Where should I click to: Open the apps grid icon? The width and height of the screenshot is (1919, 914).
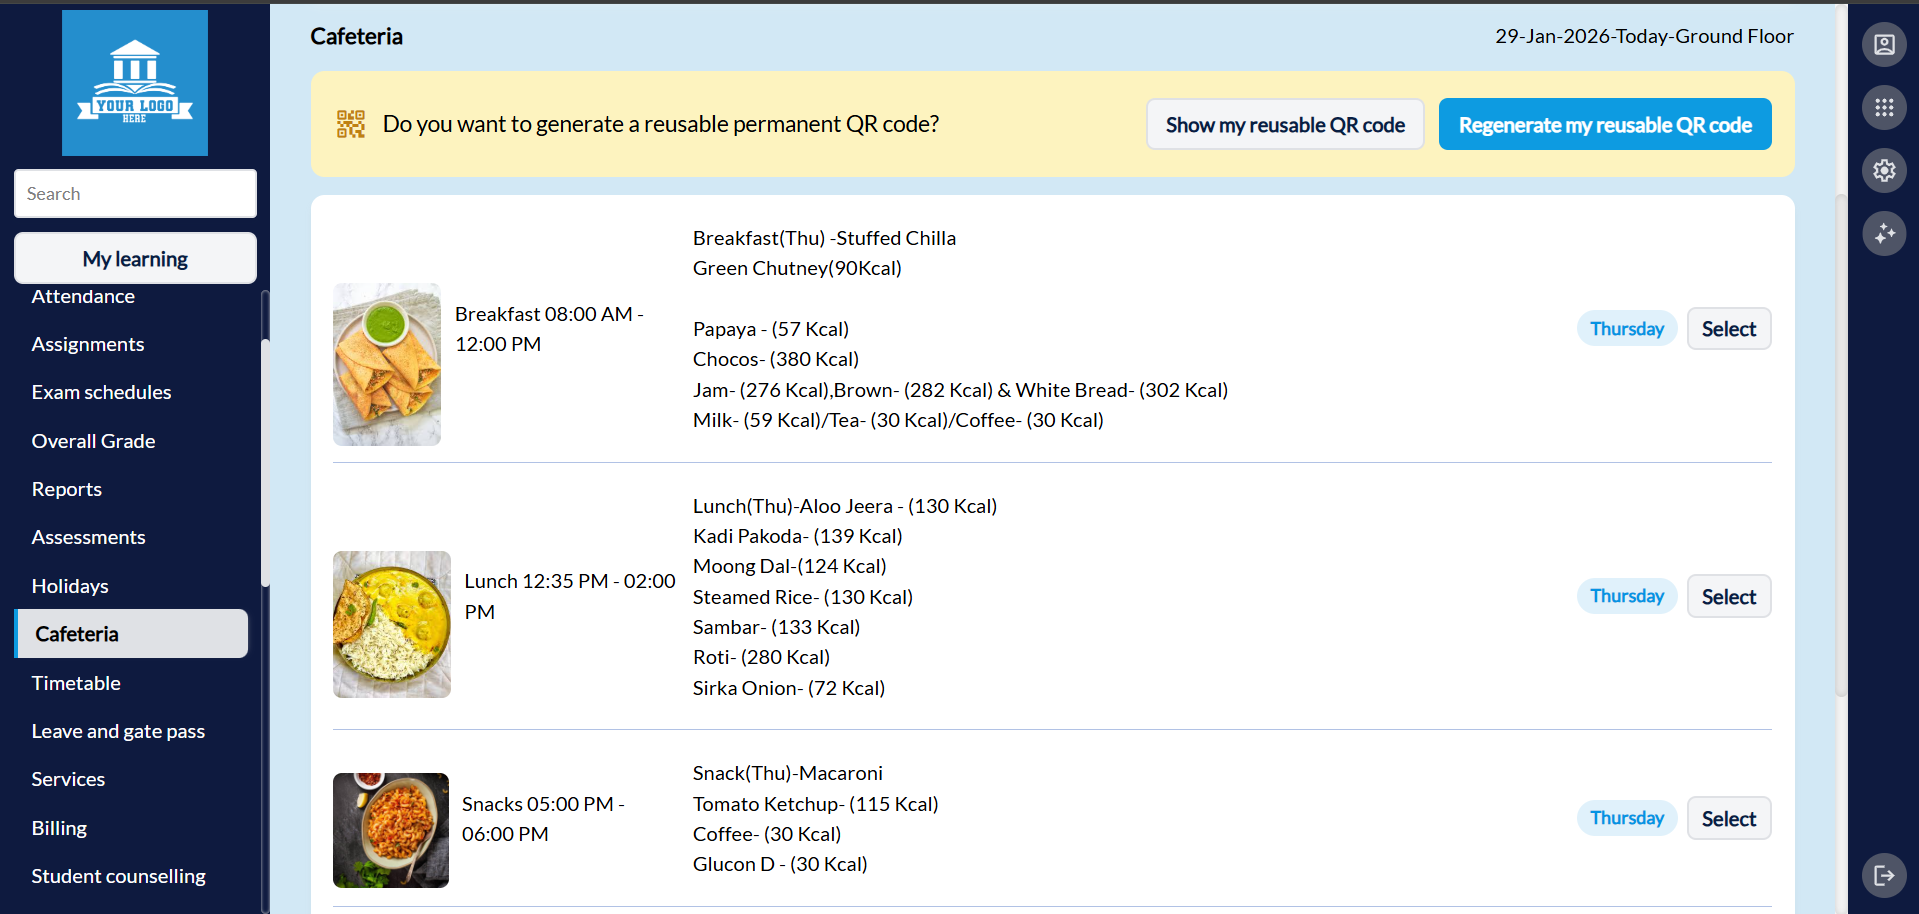pyautogui.click(x=1884, y=108)
